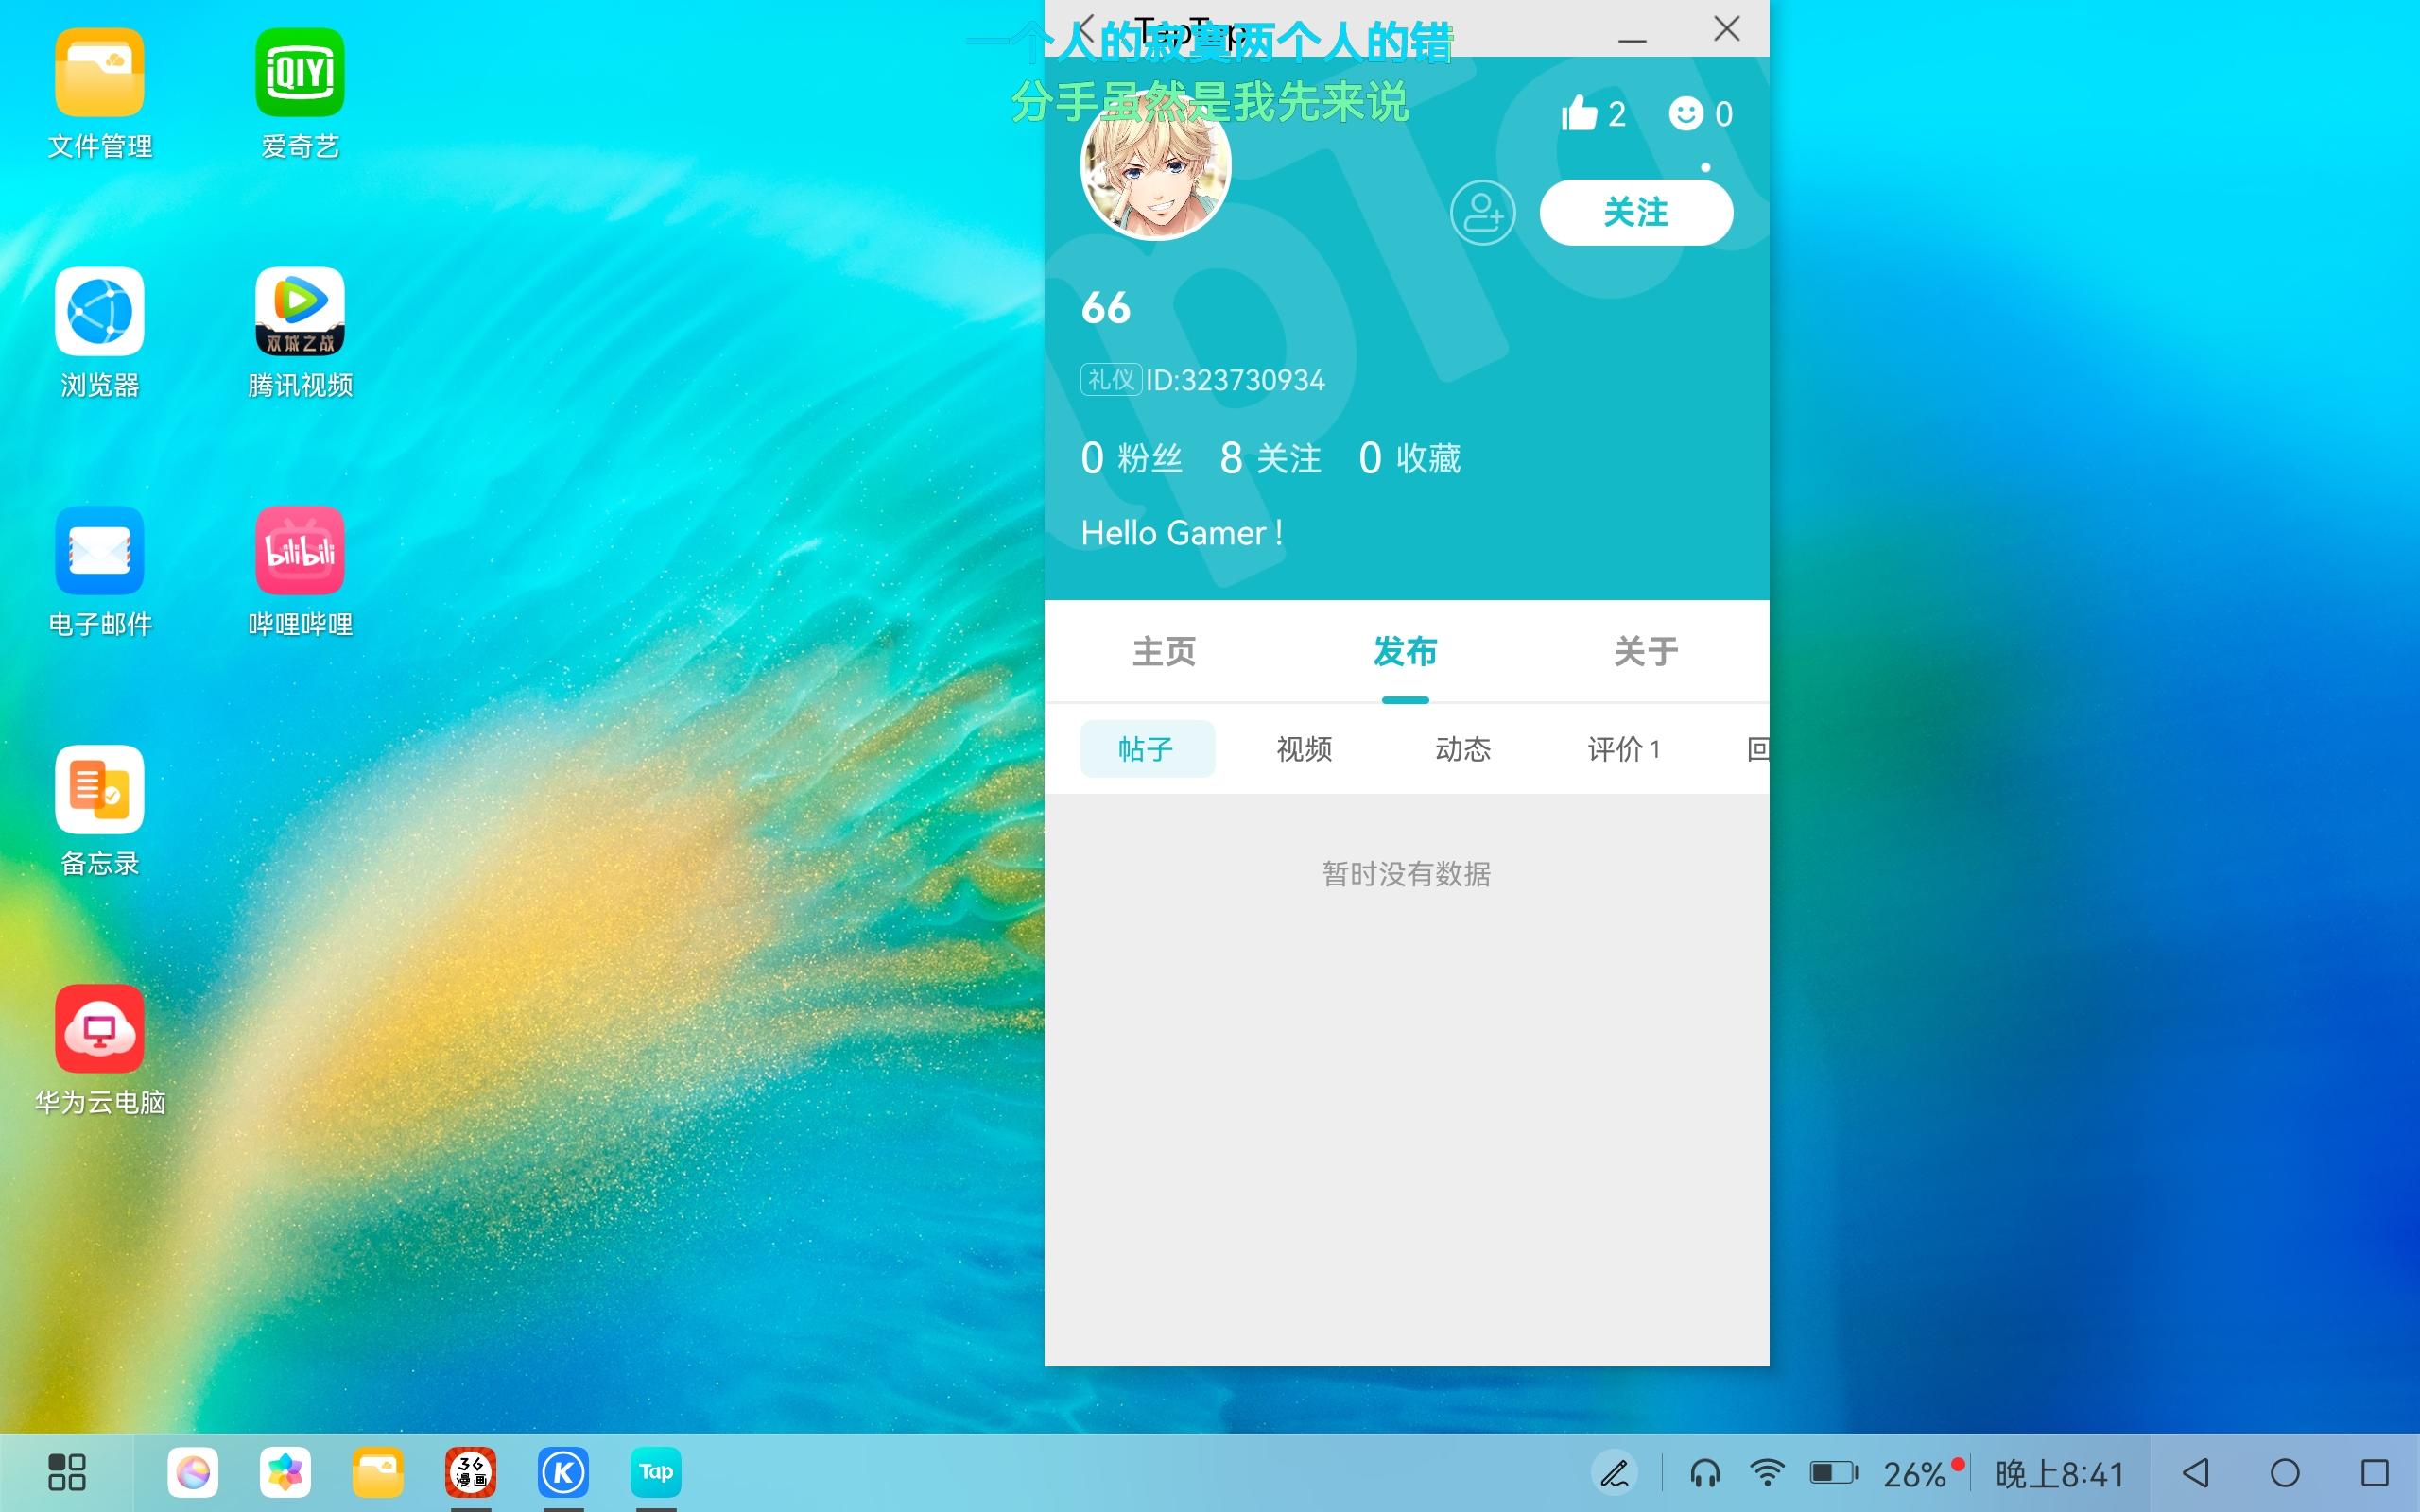The image size is (2420, 1512).
Task: Launch 华为云电脑 Huawei Cloud PC
Action: pos(99,1029)
